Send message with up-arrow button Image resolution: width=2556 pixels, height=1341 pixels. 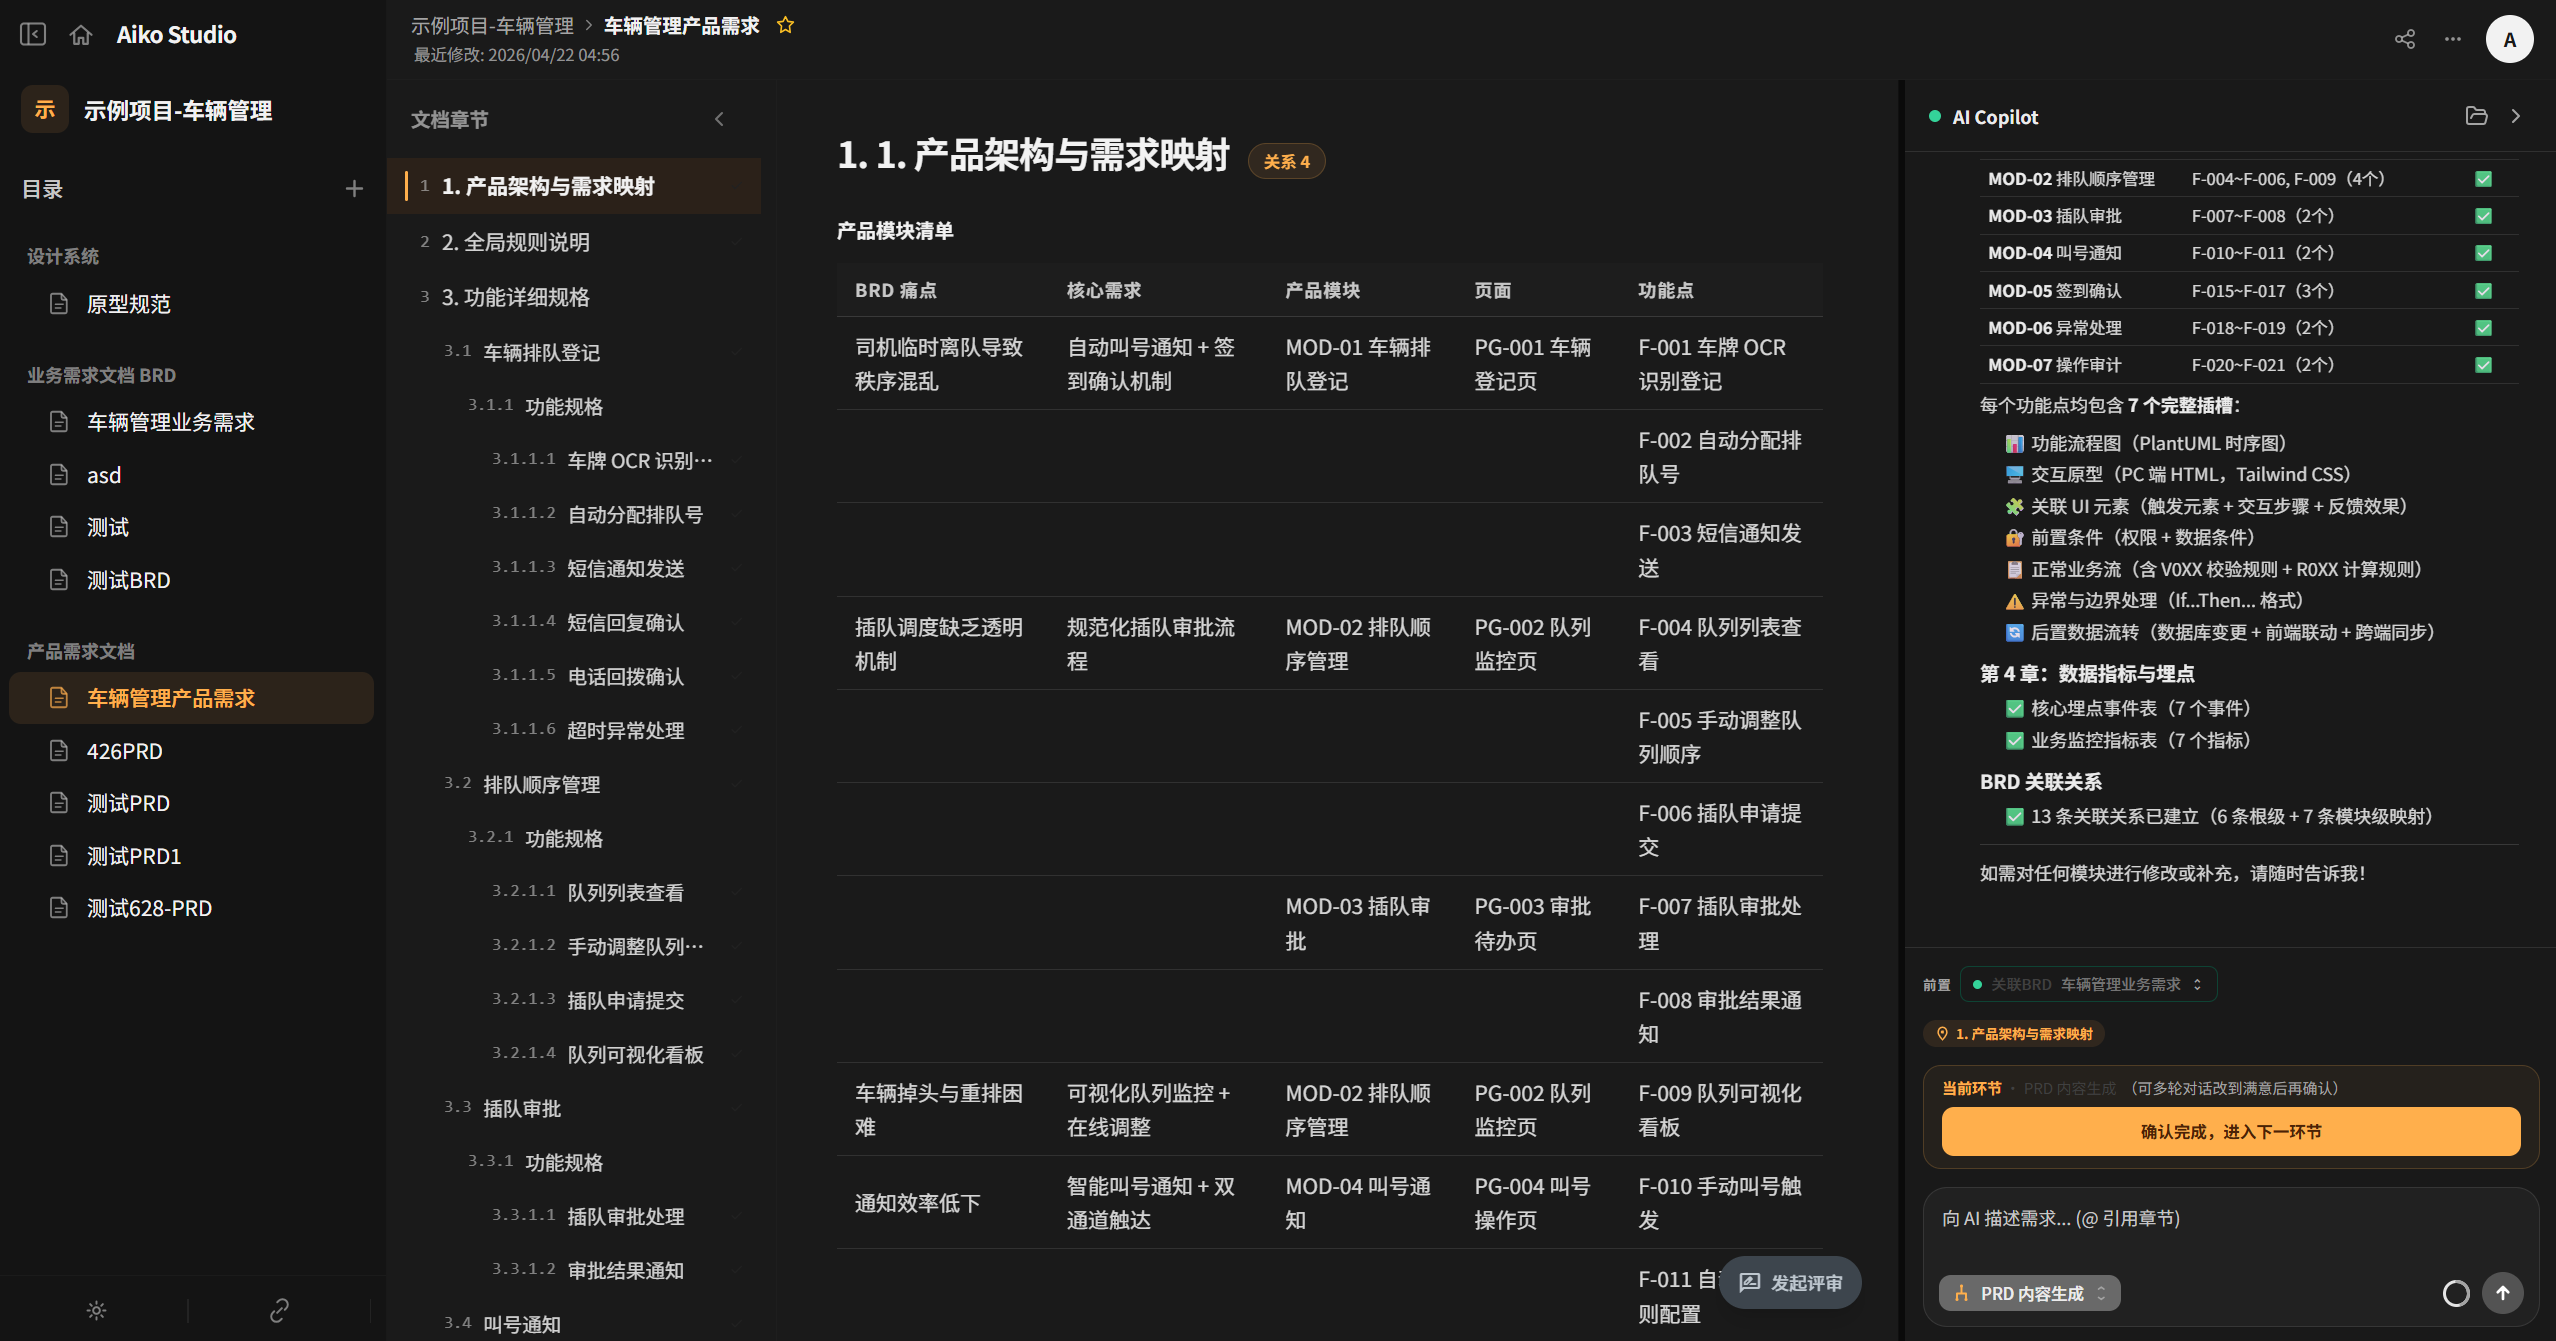pos(2502,1293)
